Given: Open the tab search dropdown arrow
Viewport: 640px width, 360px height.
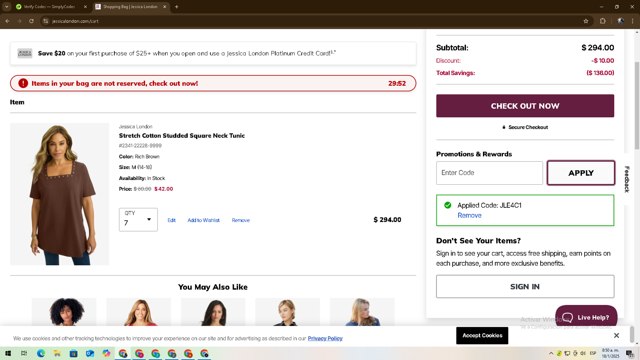Looking at the screenshot, I should (7, 7).
